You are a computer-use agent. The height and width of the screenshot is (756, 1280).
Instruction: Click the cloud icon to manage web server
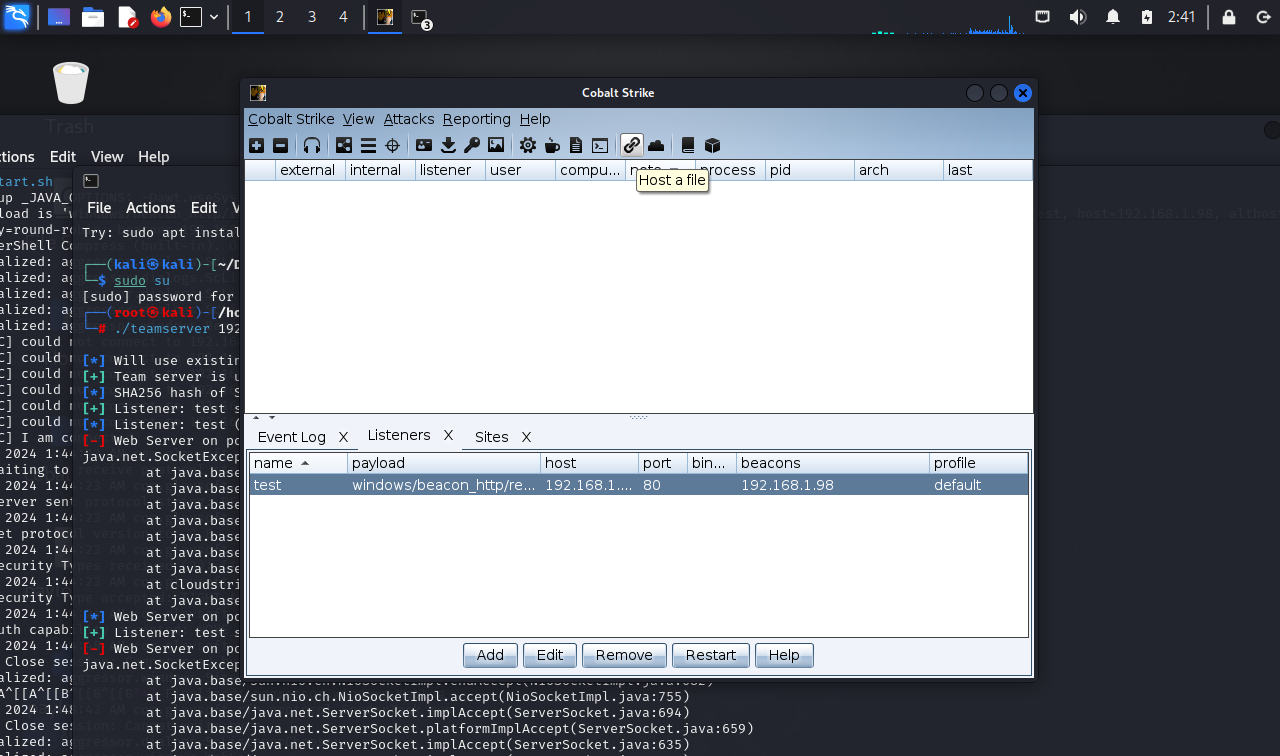click(656, 146)
